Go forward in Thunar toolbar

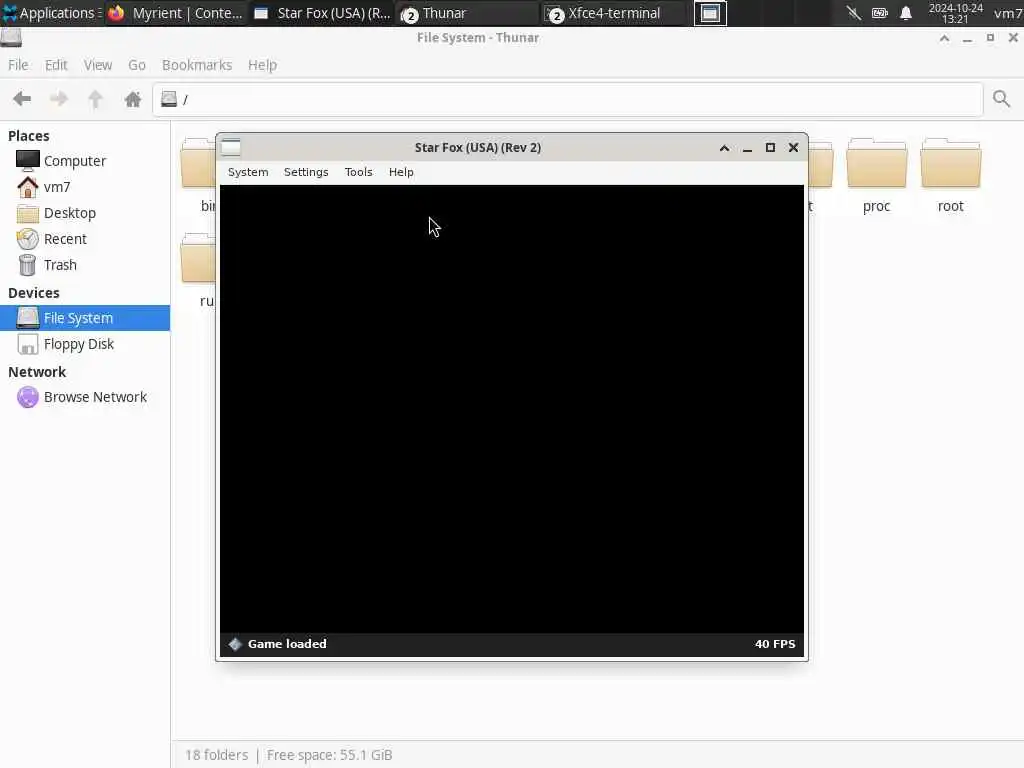point(59,99)
